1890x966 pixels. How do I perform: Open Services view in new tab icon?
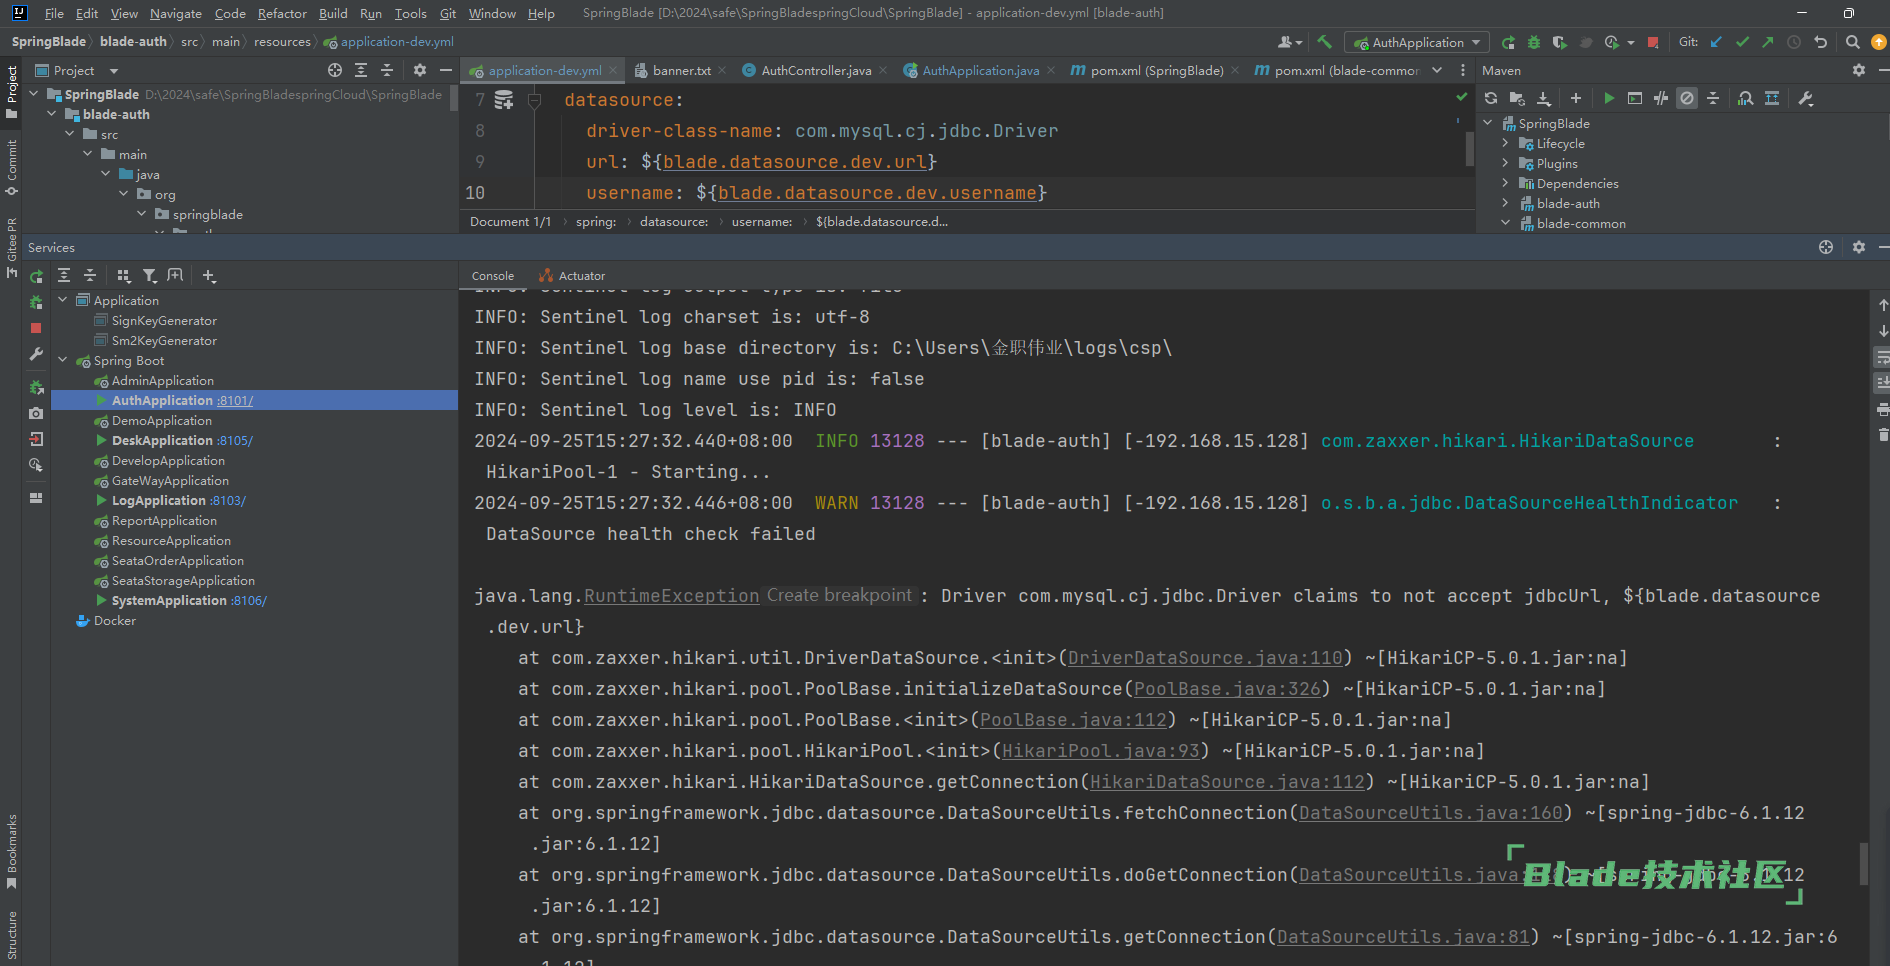(x=175, y=275)
